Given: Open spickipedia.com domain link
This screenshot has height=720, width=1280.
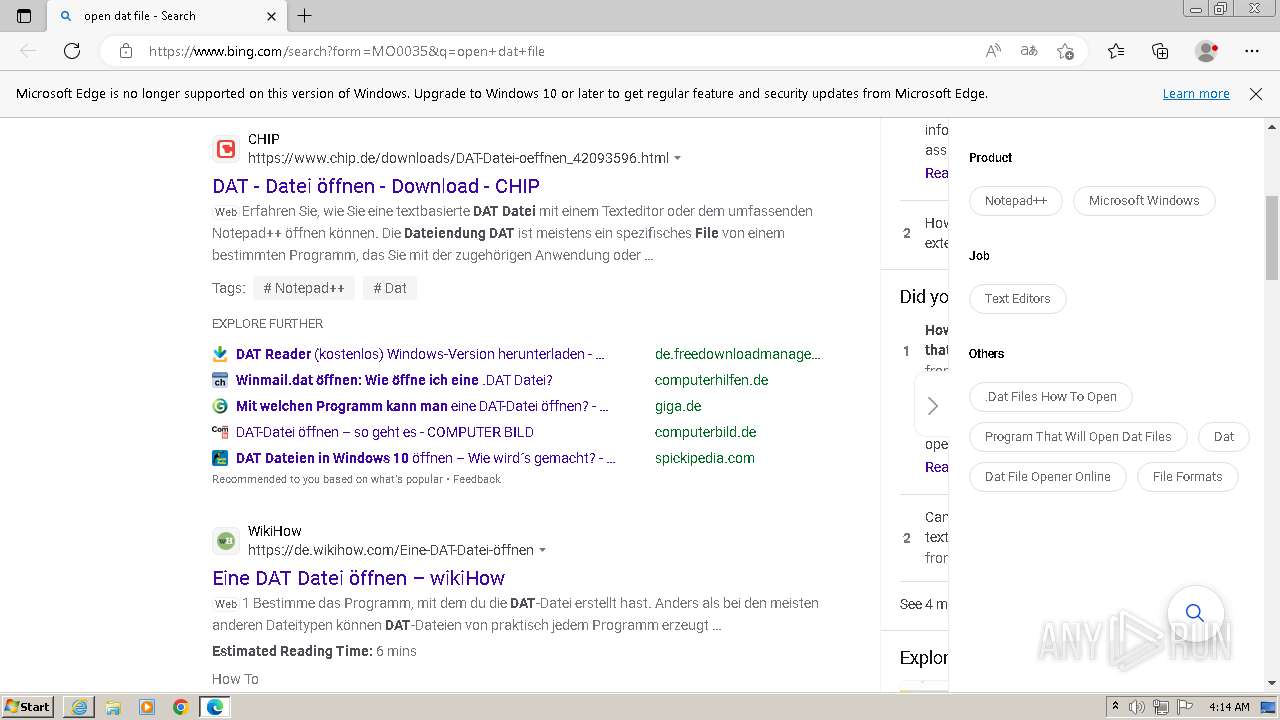Looking at the screenshot, I should tap(705, 458).
